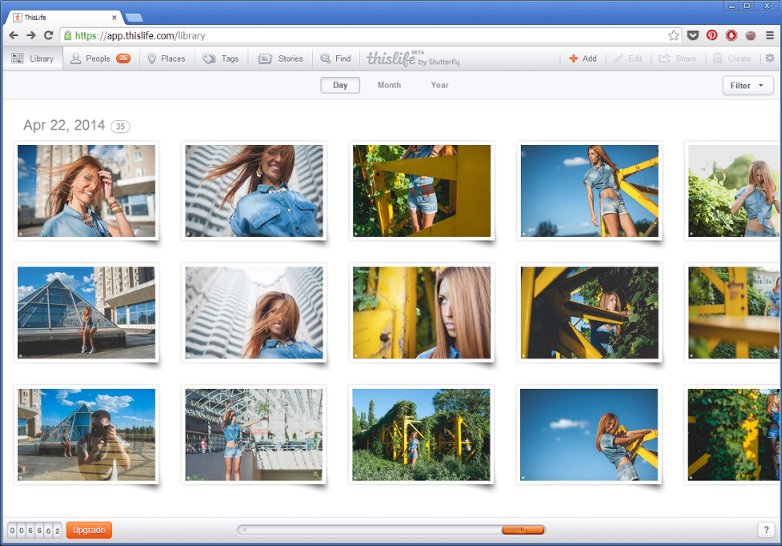
Task: Go forward in browser history
Action: point(31,35)
